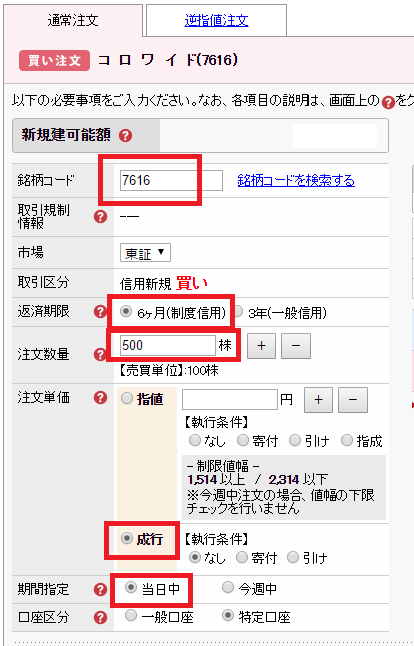Decrease order quantity with minus button
This screenshot has height=646, width=414.
coord(296,346)
